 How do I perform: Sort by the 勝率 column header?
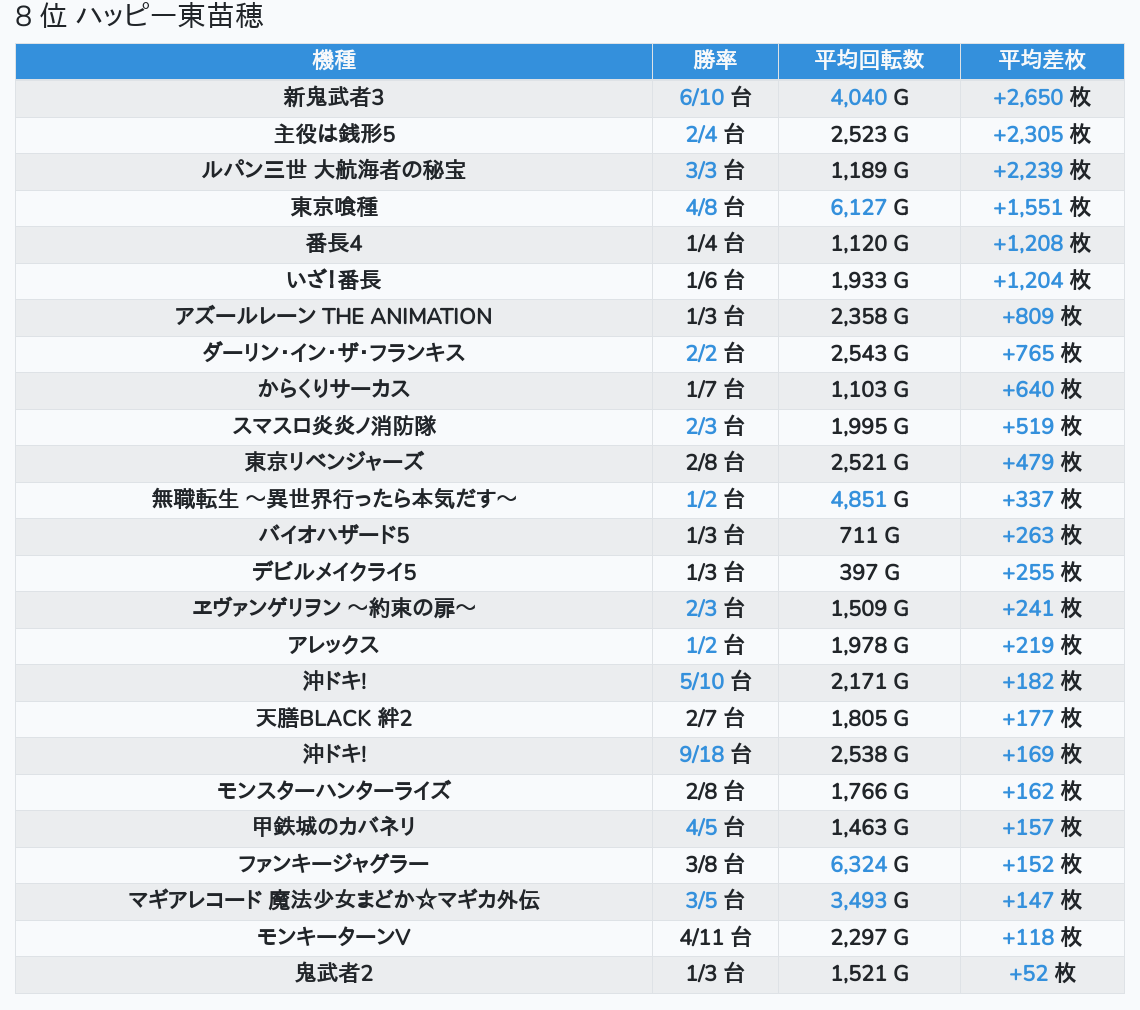pos(714,61)
